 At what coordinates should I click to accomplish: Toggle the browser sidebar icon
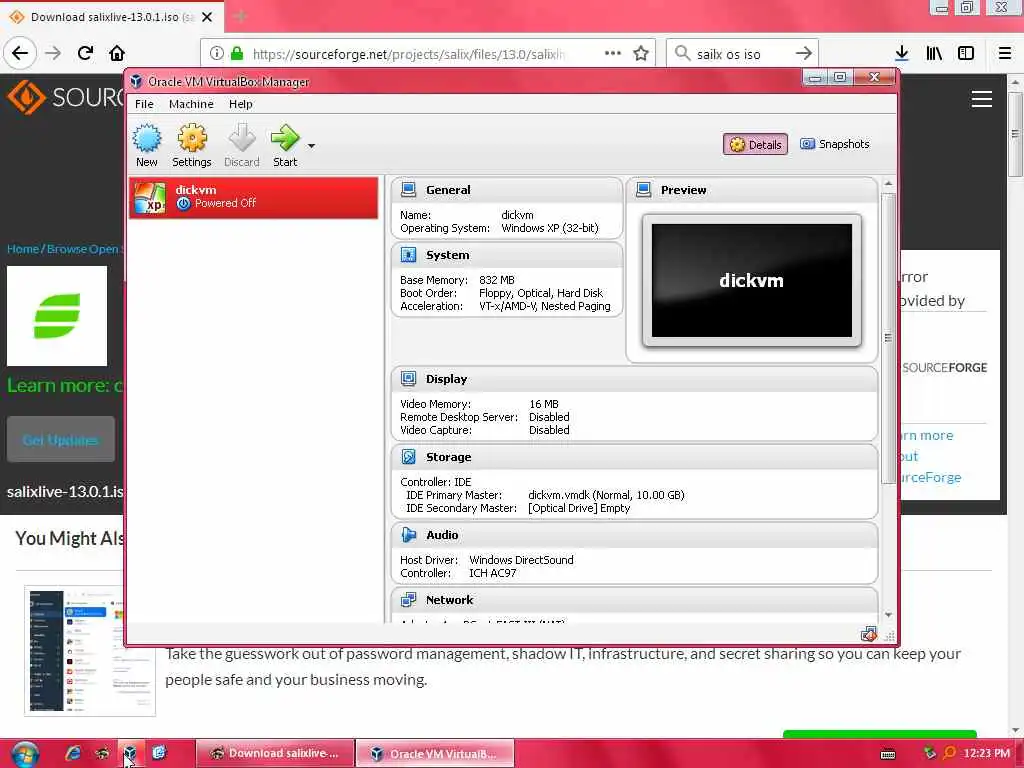[x=966, y=53]
